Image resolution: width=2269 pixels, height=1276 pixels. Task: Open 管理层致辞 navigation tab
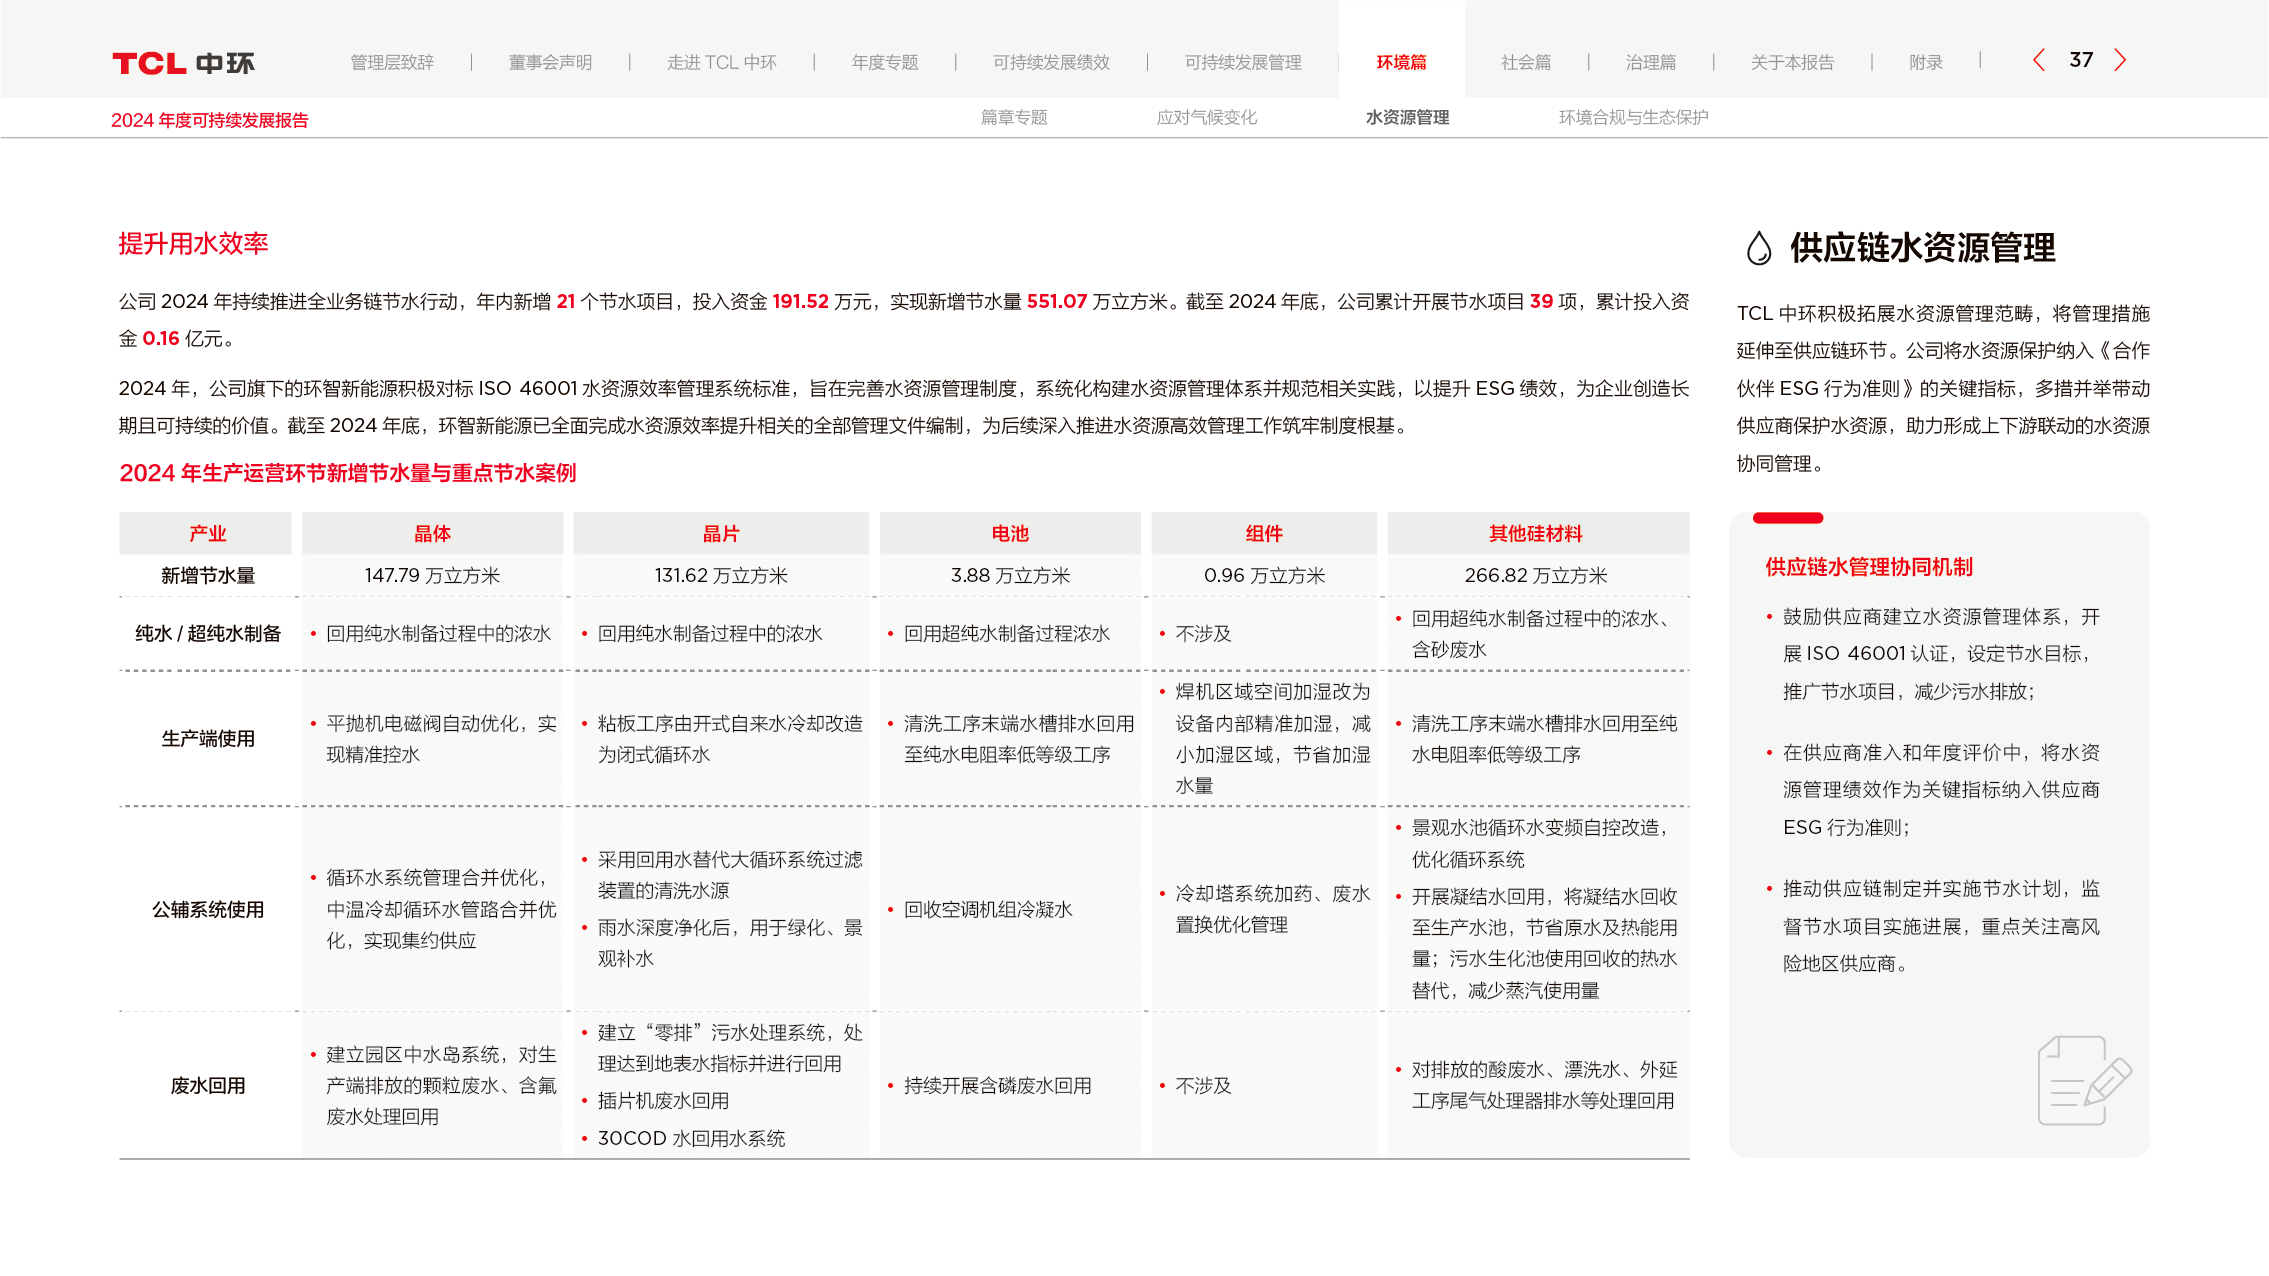[x=392, y=62]
